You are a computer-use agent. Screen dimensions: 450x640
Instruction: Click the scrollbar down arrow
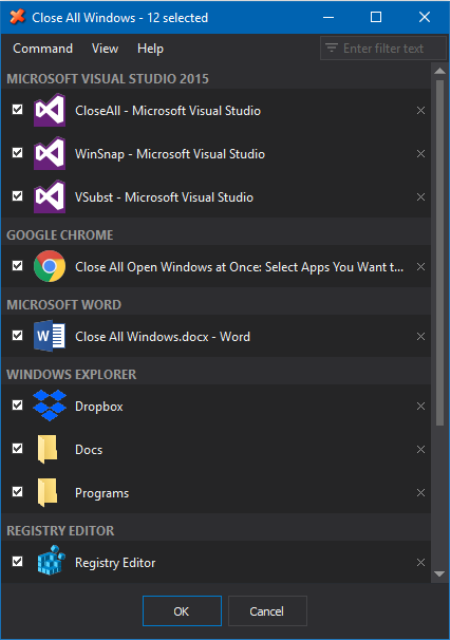[x=440, y=574]
